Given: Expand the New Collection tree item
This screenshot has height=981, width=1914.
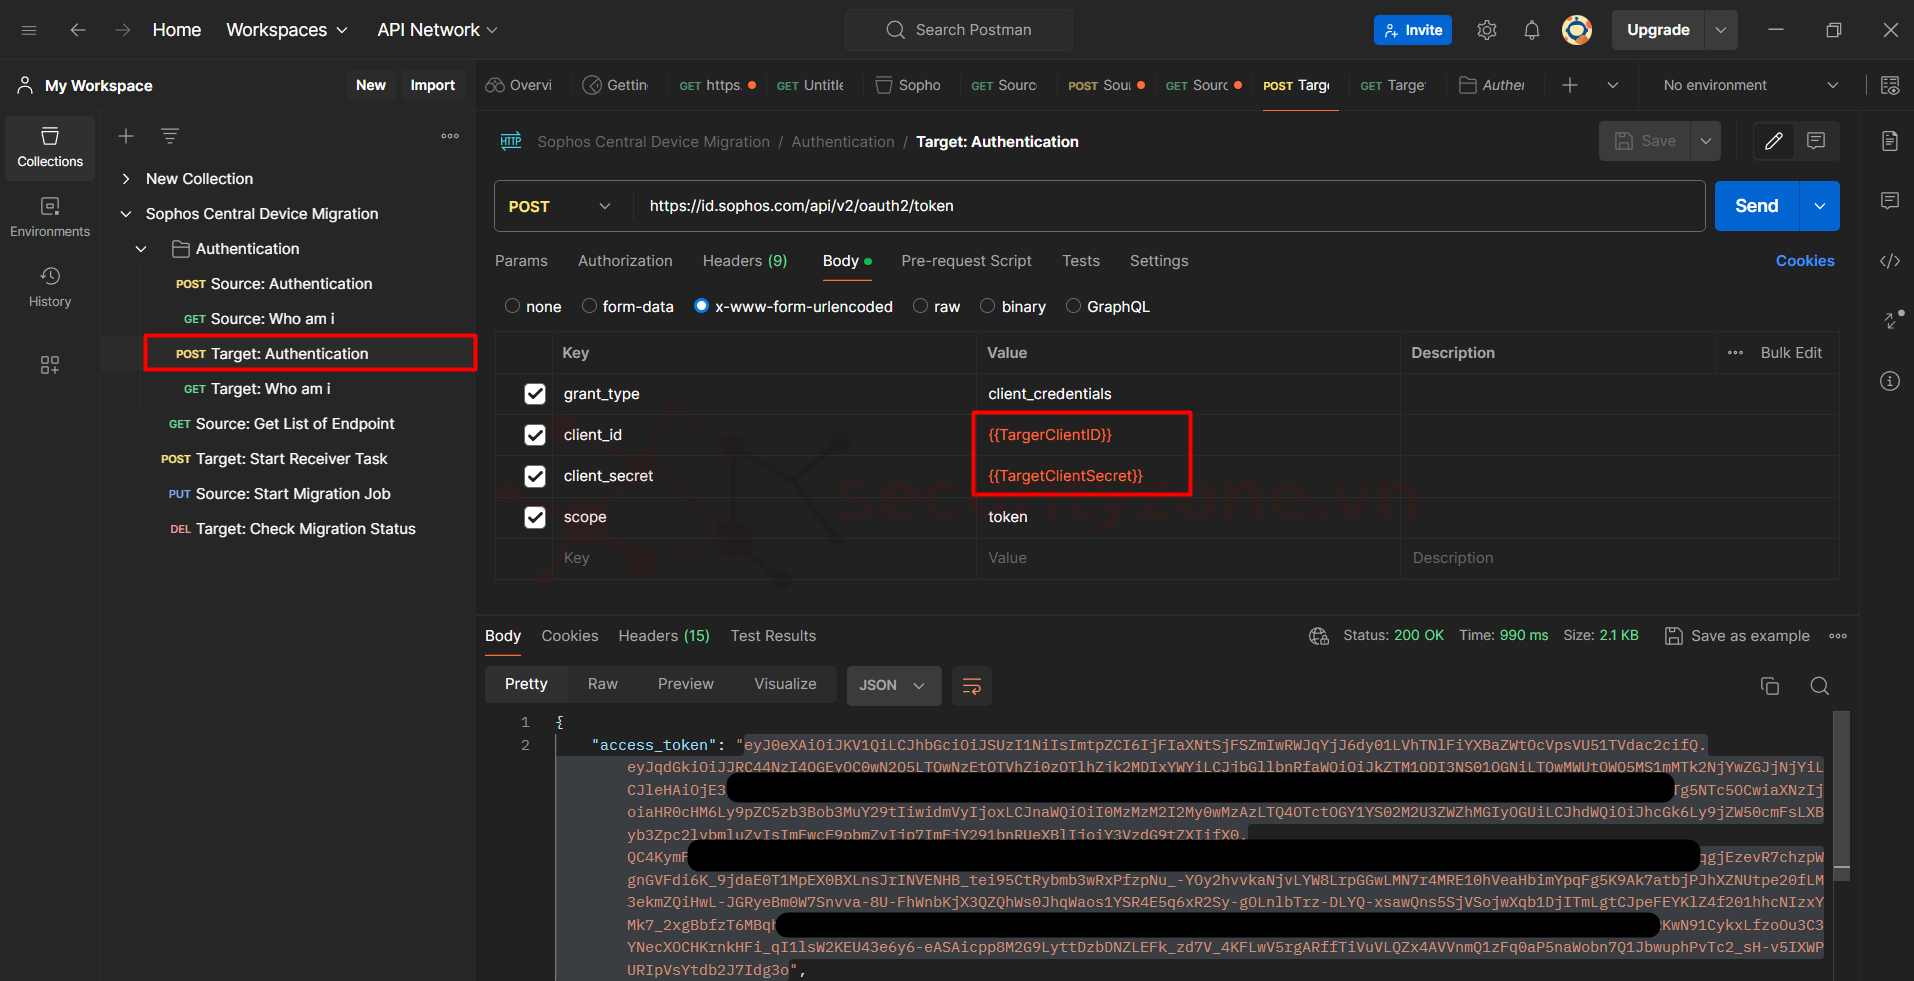Looking at the screenshot, I should pos(126,179).
